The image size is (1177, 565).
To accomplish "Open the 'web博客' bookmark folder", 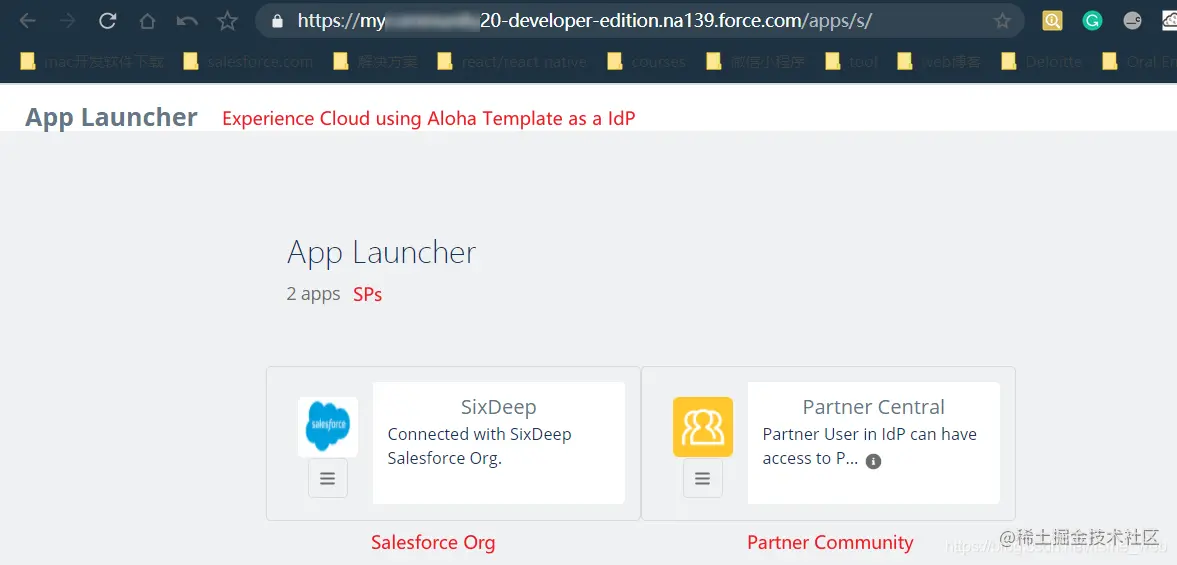I will (x=939, y=62).
